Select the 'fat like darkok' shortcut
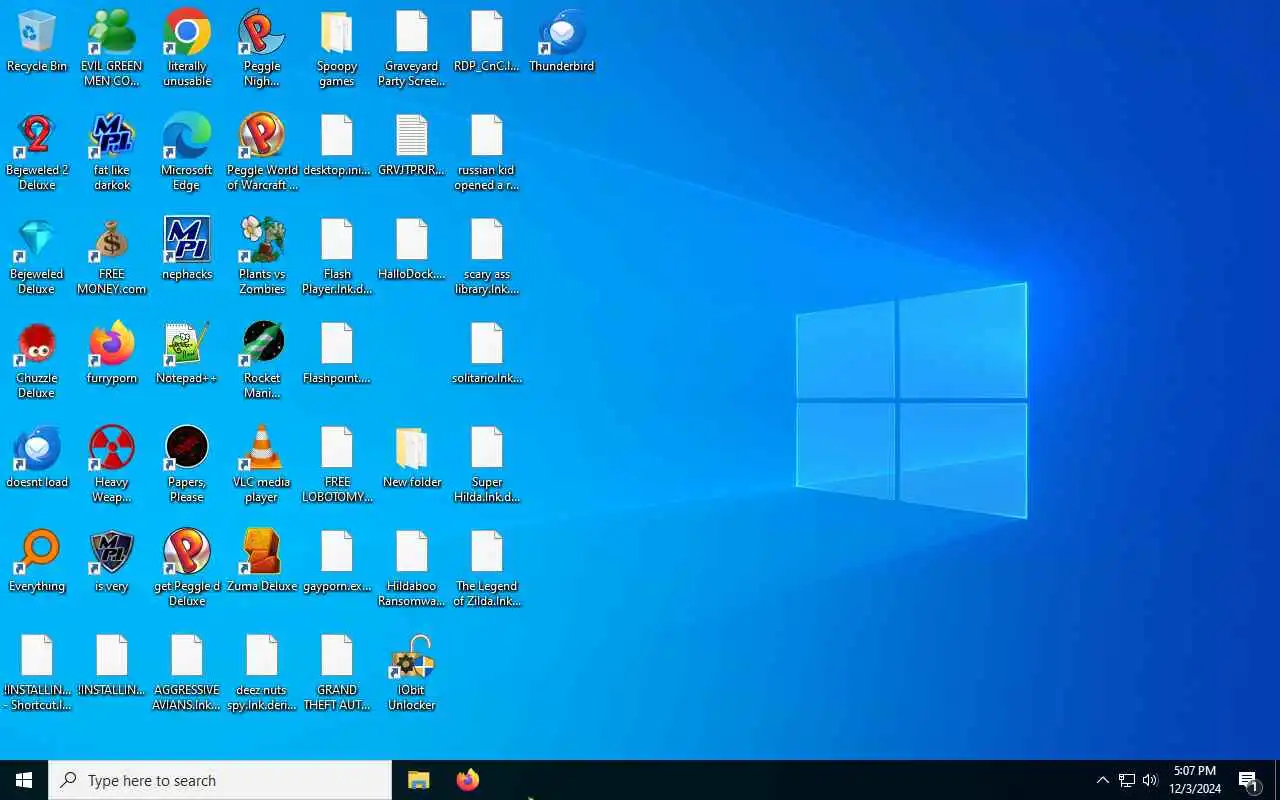This screenshot has height=800, width=1280. coord(112,152)
